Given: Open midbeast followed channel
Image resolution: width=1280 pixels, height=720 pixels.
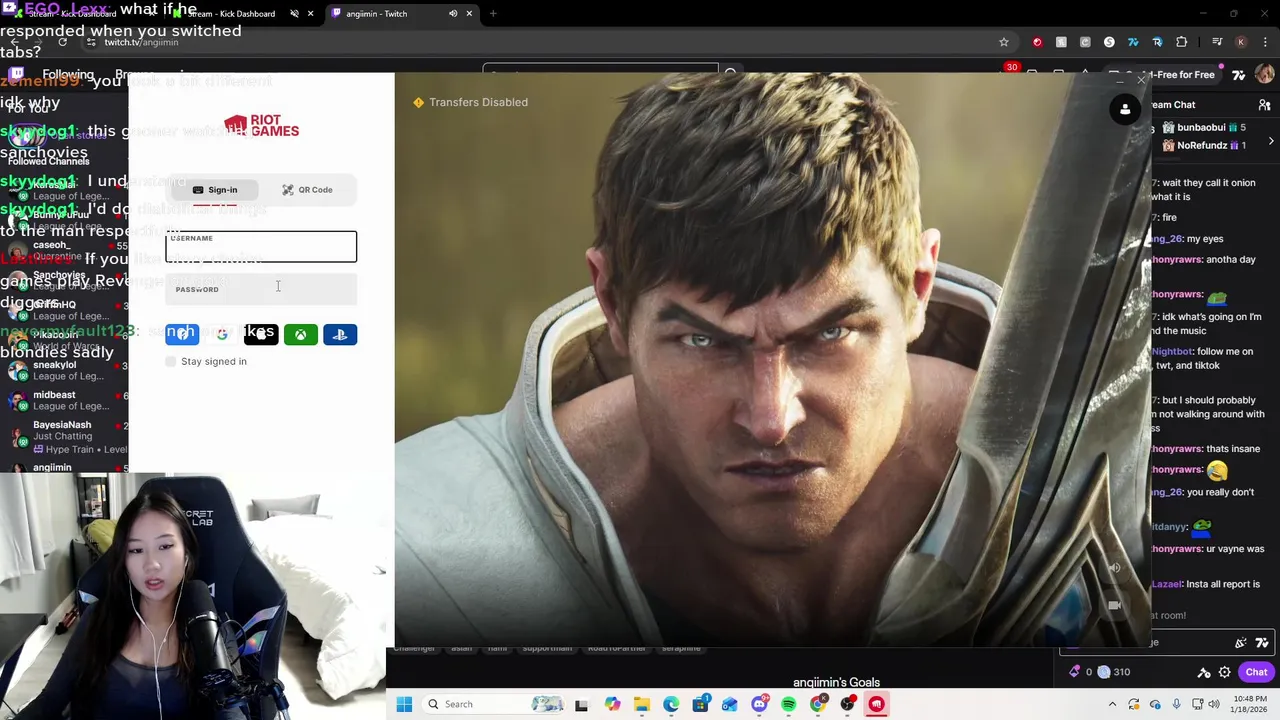Looking at the screenshot, I should 64,401.
